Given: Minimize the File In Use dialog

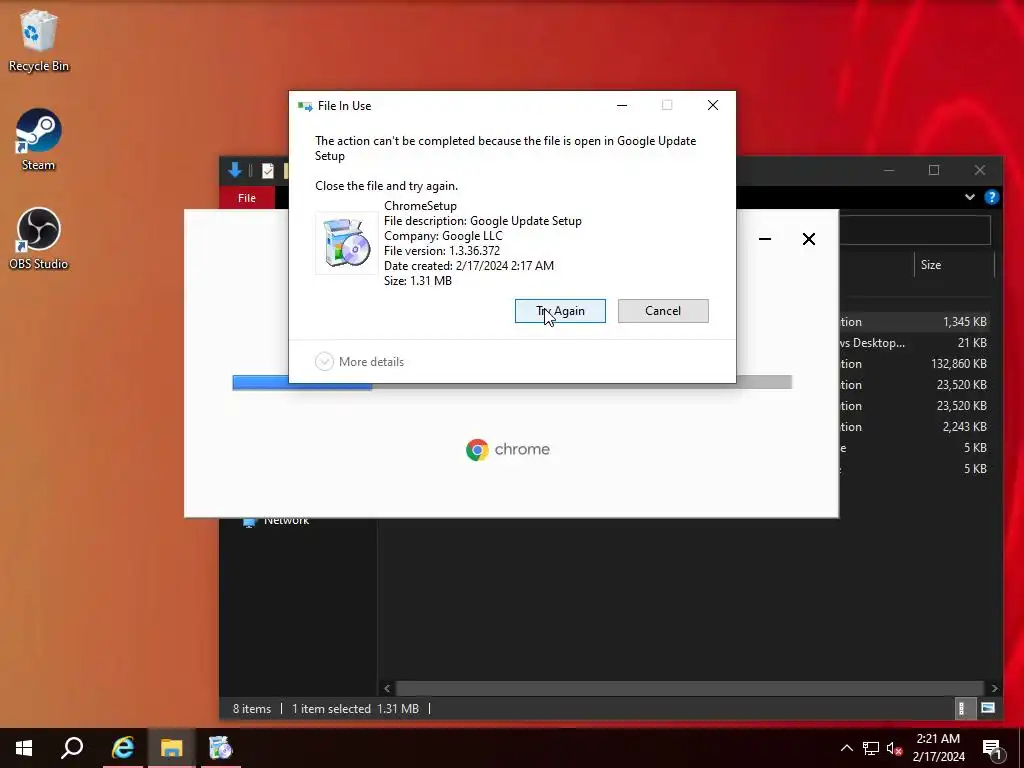Looking at the screenshot, I should [x=622, y=105].
